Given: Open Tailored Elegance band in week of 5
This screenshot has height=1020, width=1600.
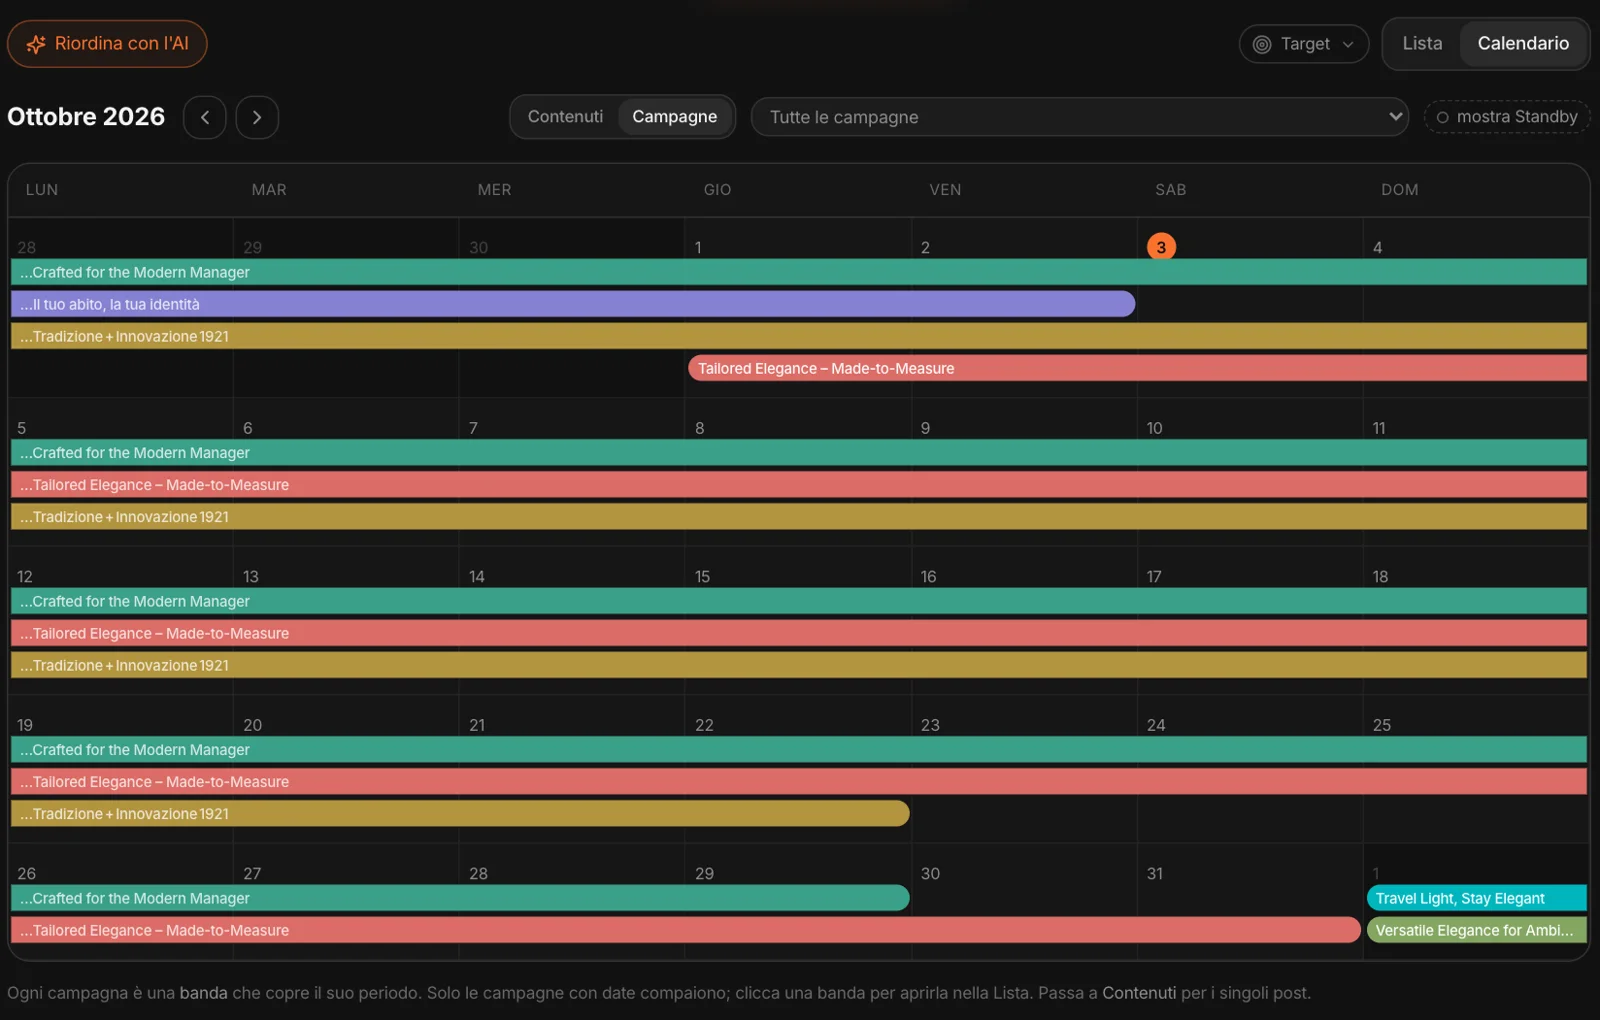Looking at the screenshot, I should click(x=799, y=485).
